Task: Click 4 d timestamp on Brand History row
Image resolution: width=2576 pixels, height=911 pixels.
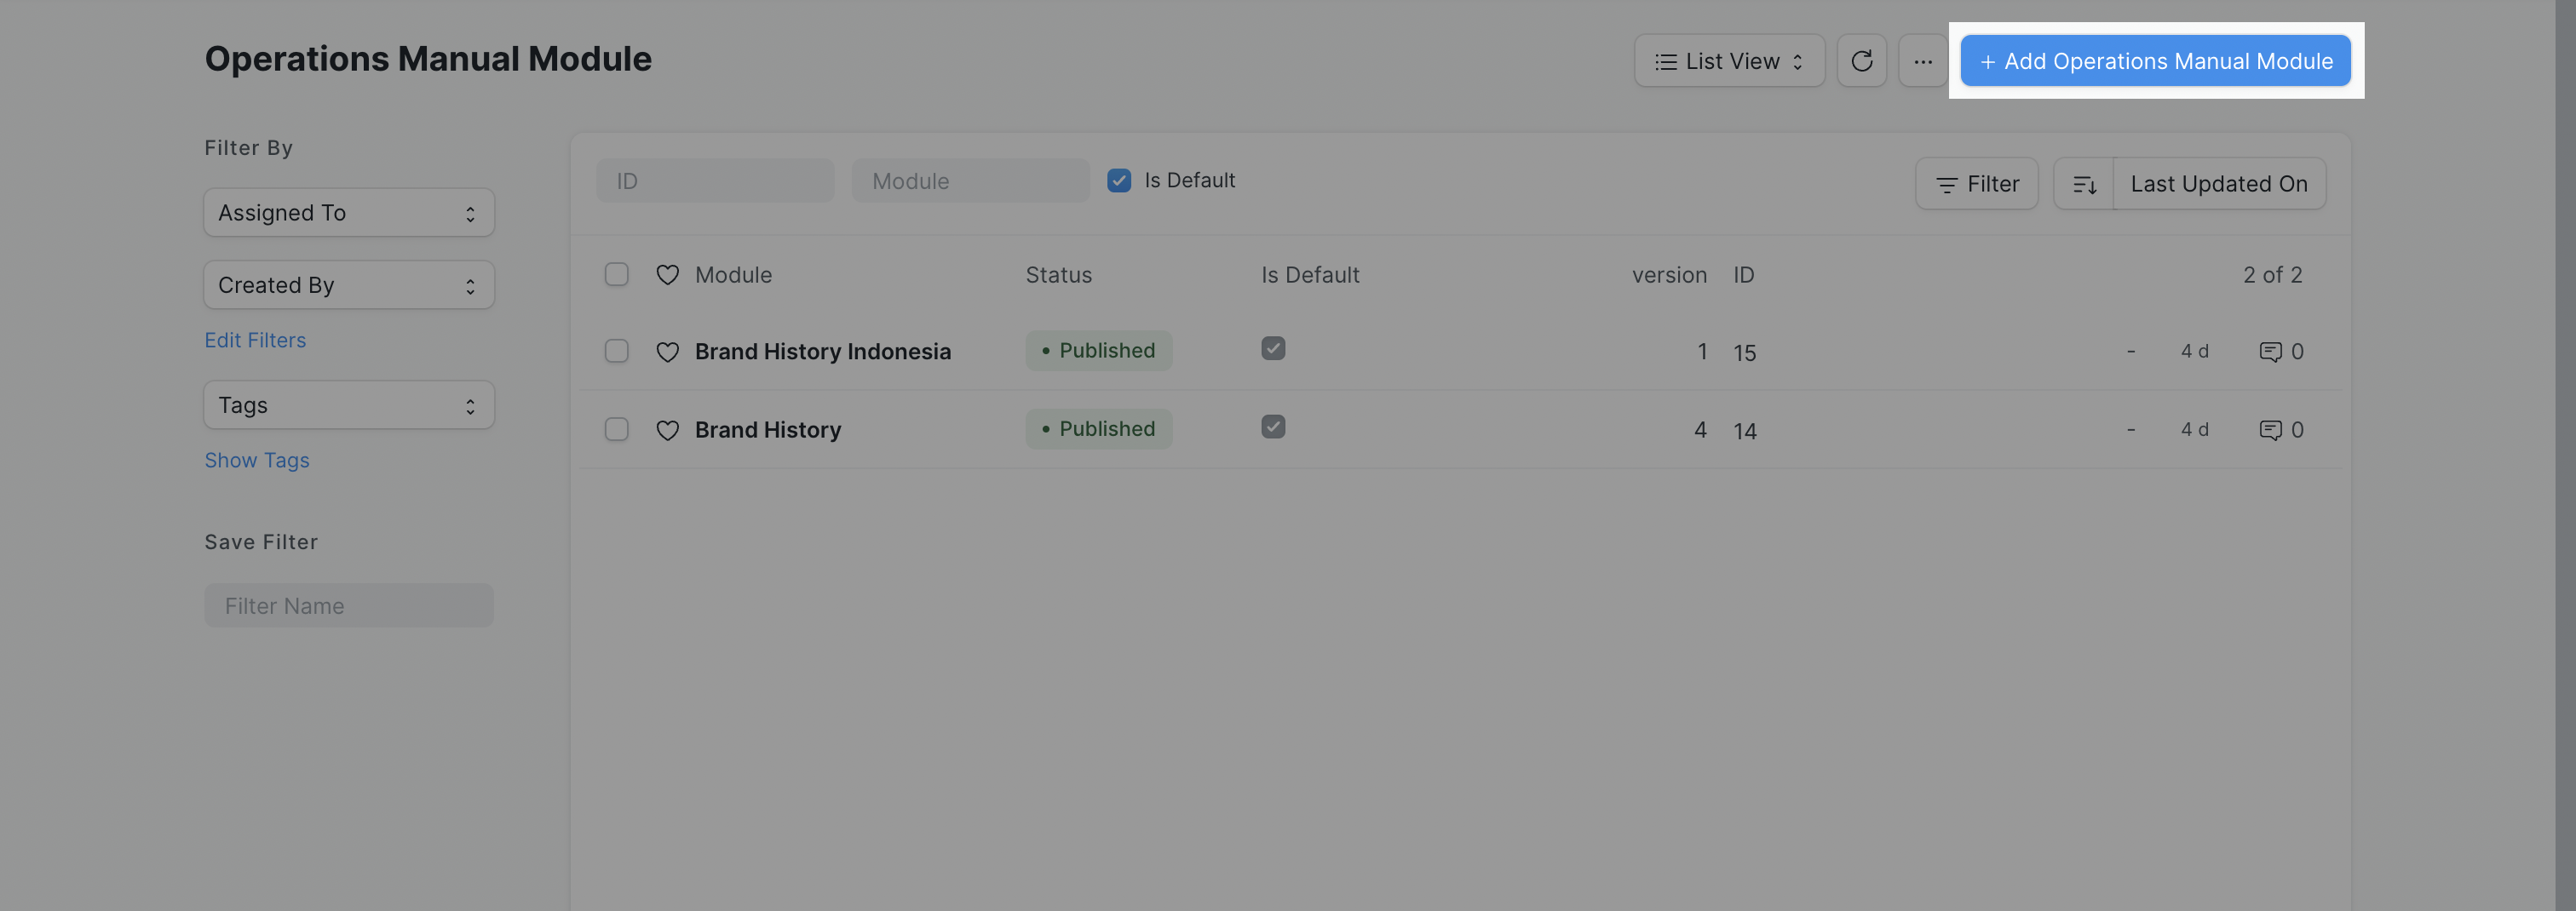Action: point(2194,429)
